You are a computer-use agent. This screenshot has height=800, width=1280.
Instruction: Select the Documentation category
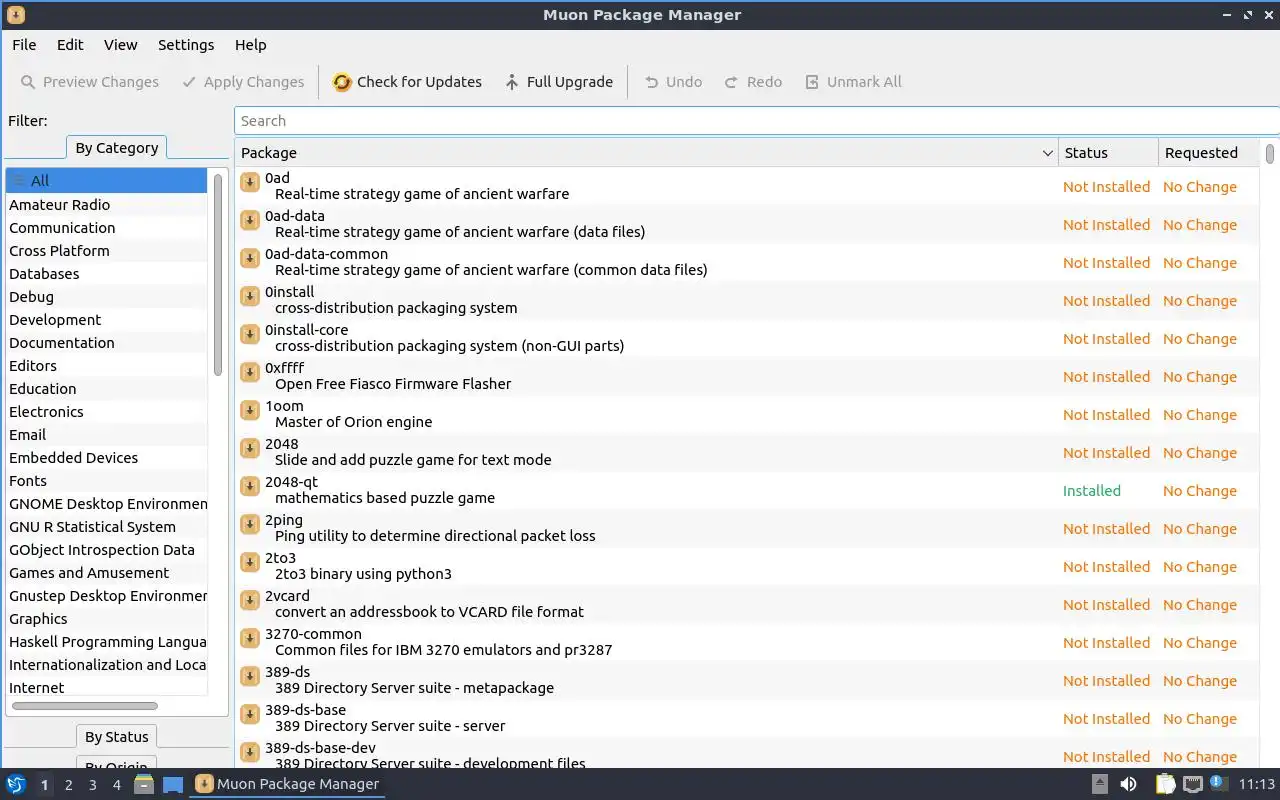[x=106, y=343]
